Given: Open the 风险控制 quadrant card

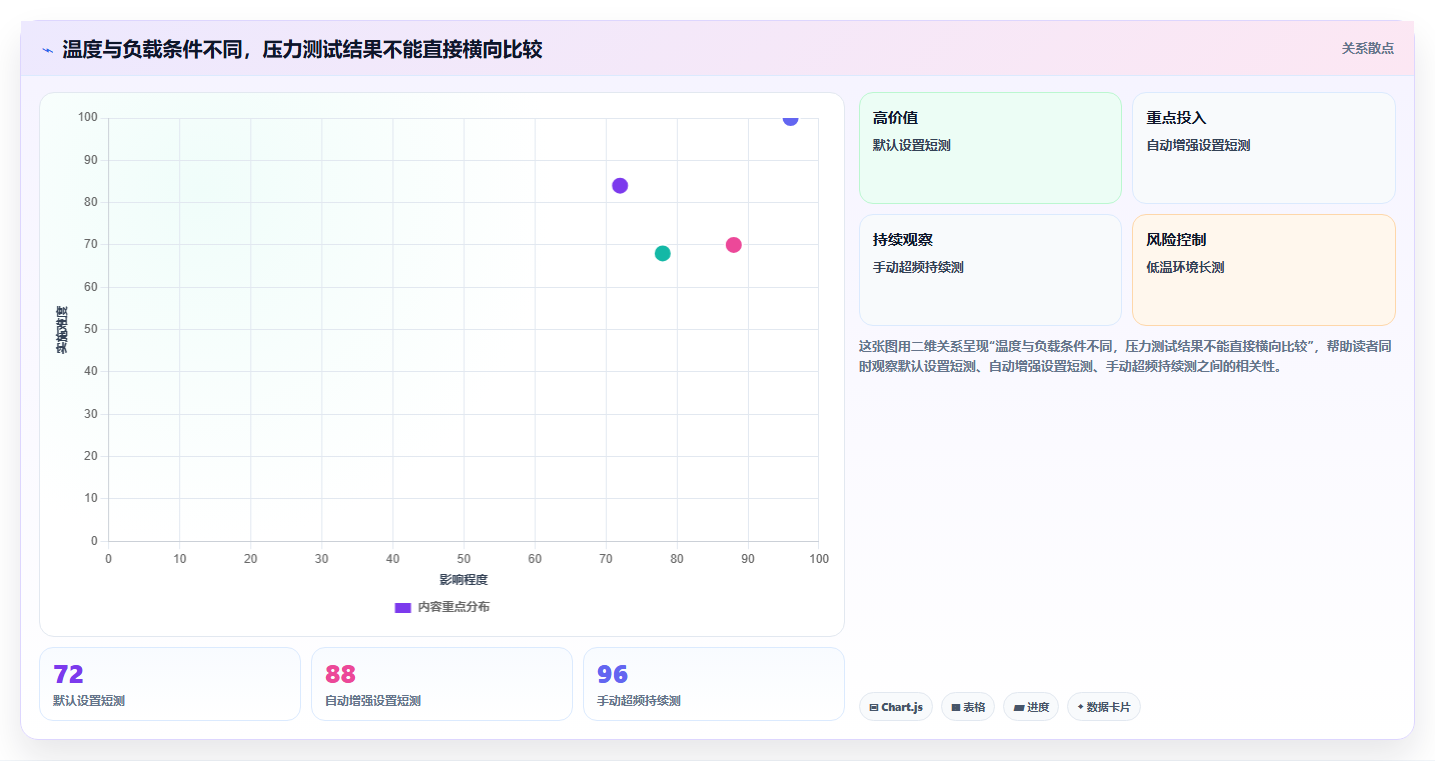Looking at the screenshot, I should tap(1263, 270).
